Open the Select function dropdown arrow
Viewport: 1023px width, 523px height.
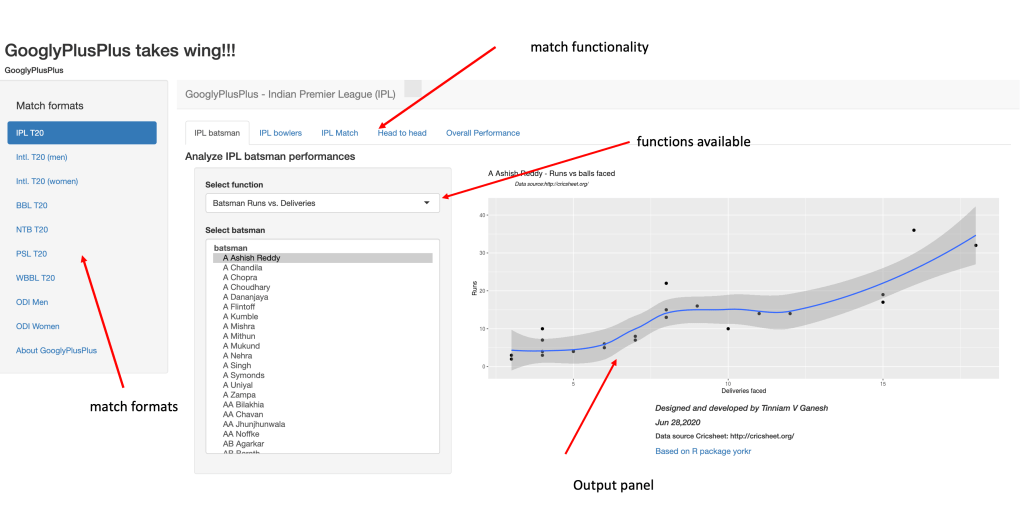coord(427,203)
